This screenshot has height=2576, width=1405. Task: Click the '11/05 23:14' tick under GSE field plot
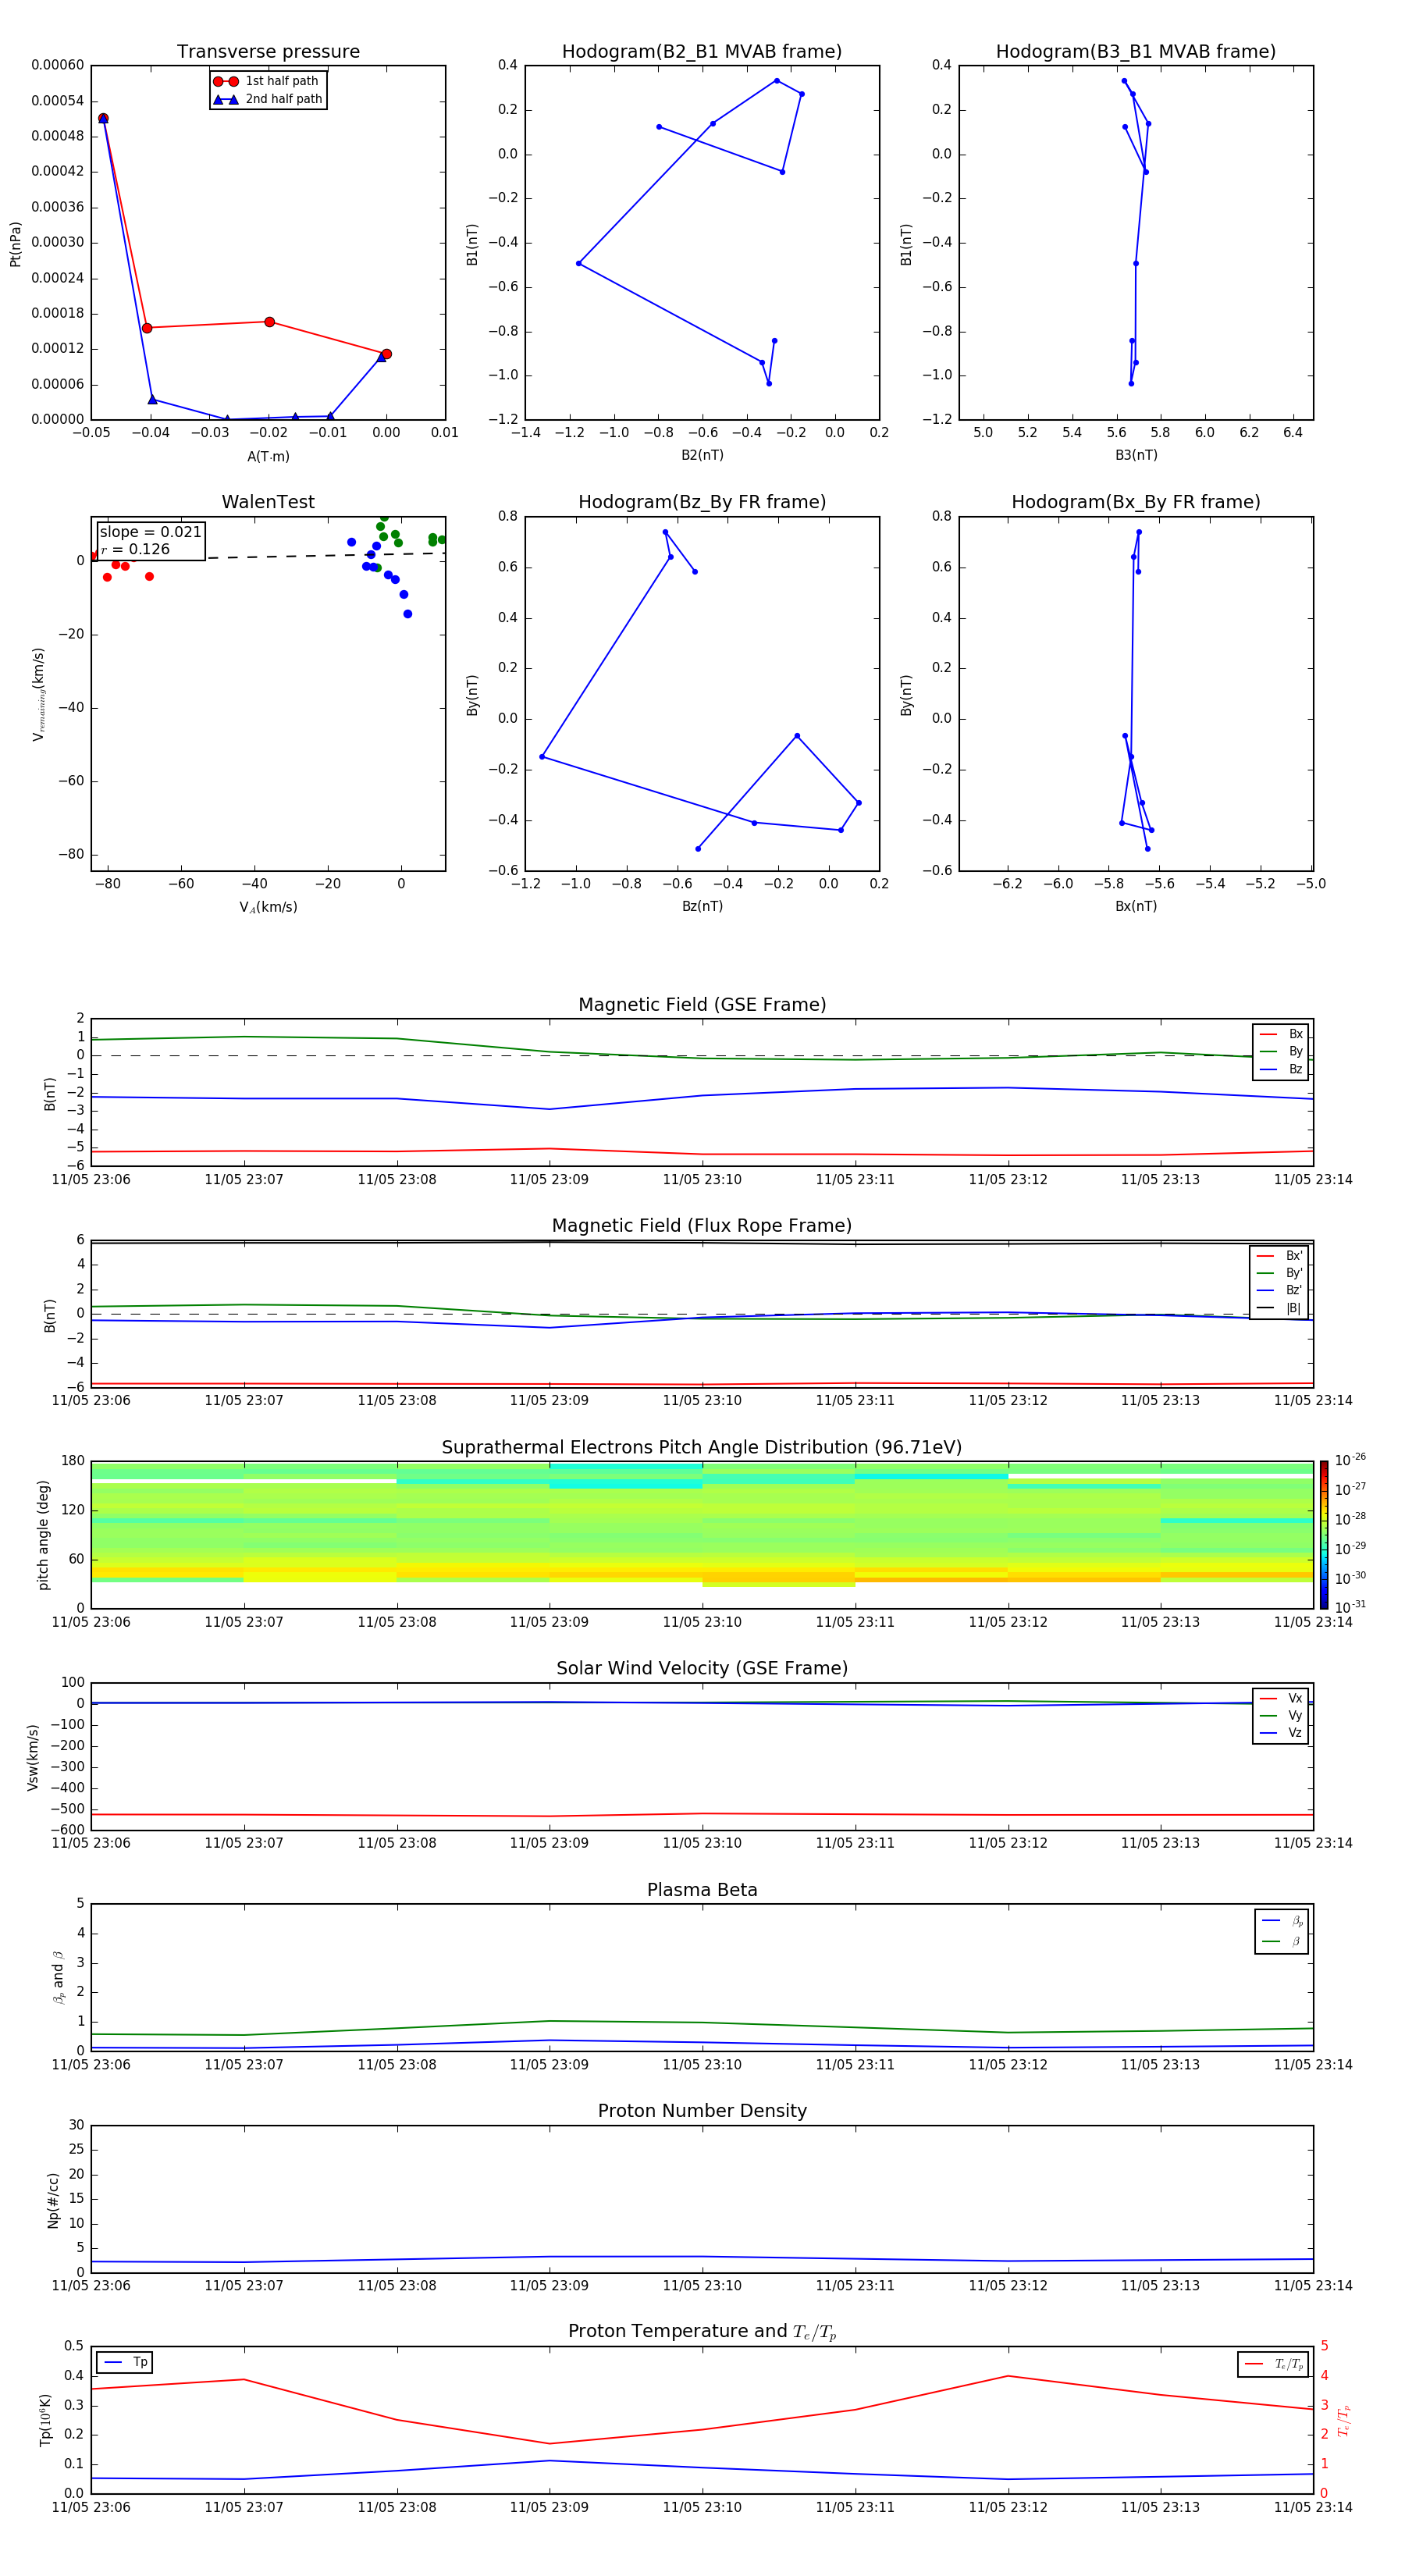(1313, 1180)
